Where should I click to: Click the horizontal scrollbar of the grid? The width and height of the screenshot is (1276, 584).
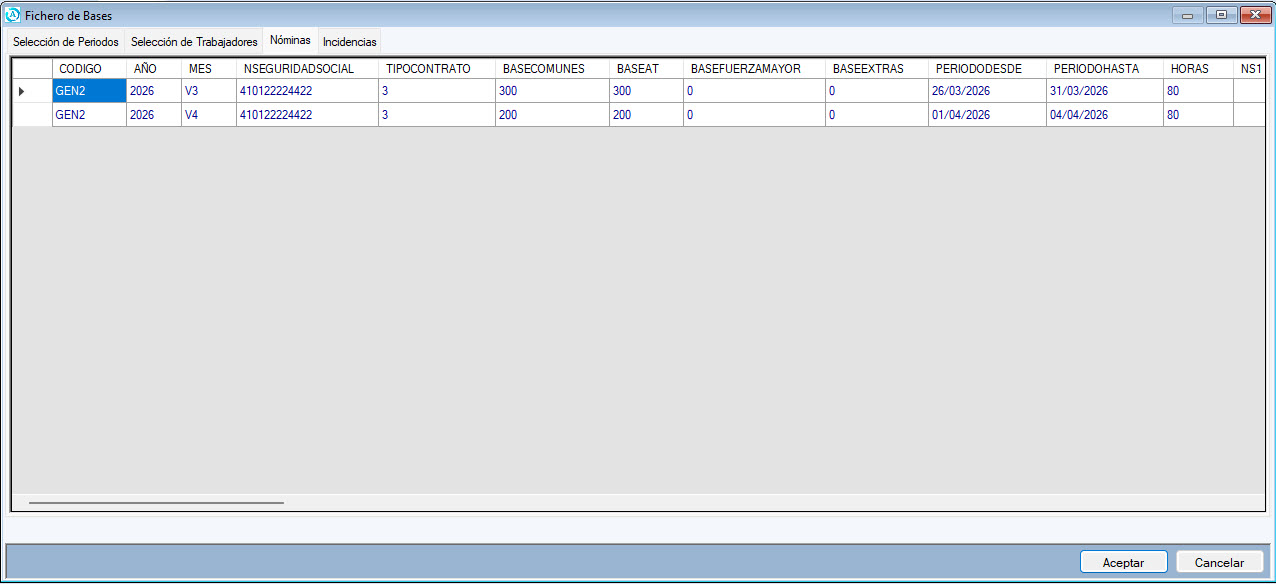tap(156, 502)
